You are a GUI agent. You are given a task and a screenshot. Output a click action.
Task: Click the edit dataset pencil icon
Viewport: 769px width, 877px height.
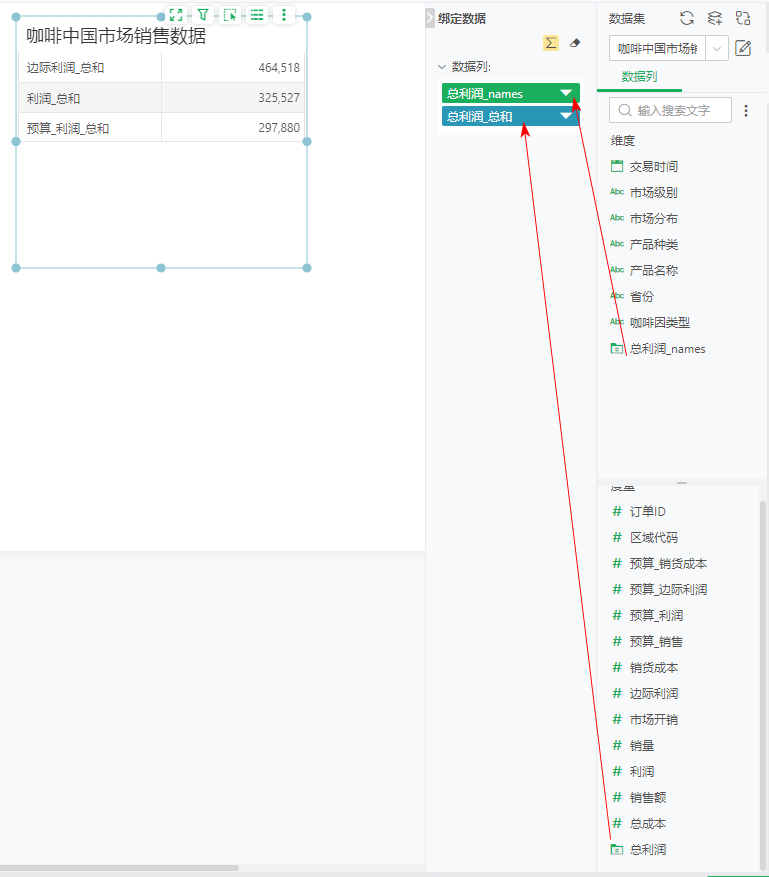(x=743, y=48)
